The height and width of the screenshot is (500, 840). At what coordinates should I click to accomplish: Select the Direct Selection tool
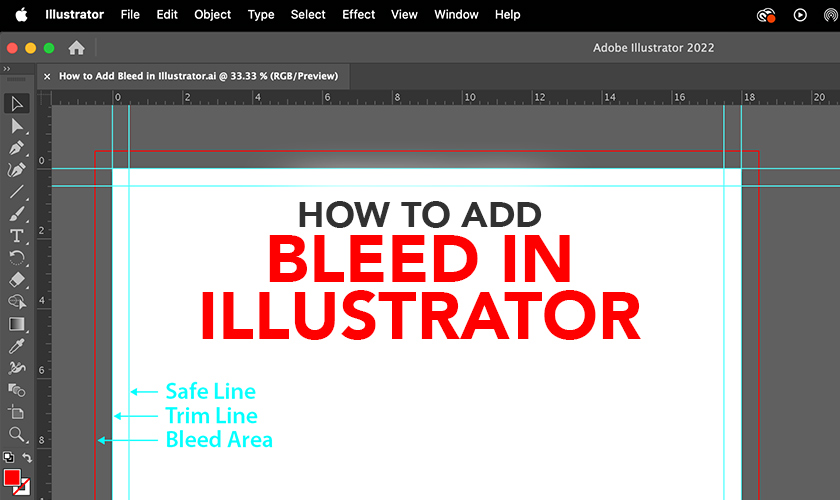pyautogui.click(x=17, y=126)
